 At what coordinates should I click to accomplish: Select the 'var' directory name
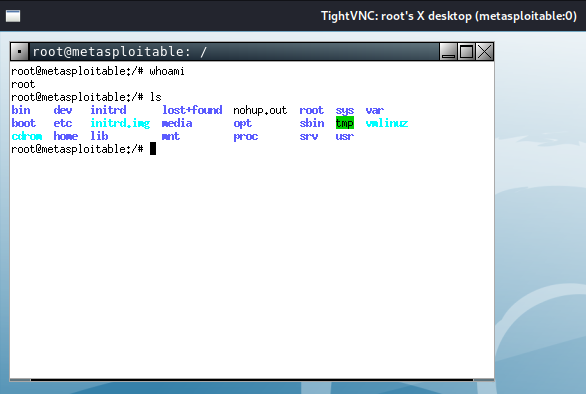(375, 110)
